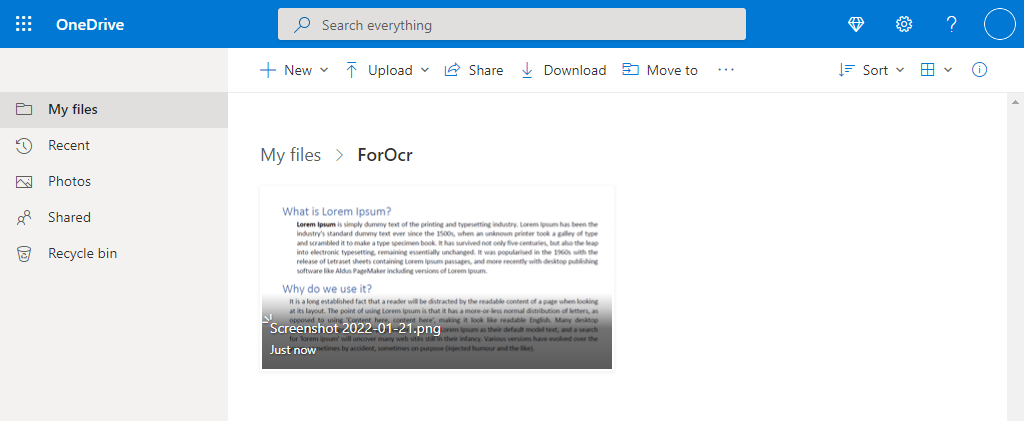Open Recycle bin in sidebar

114,253
